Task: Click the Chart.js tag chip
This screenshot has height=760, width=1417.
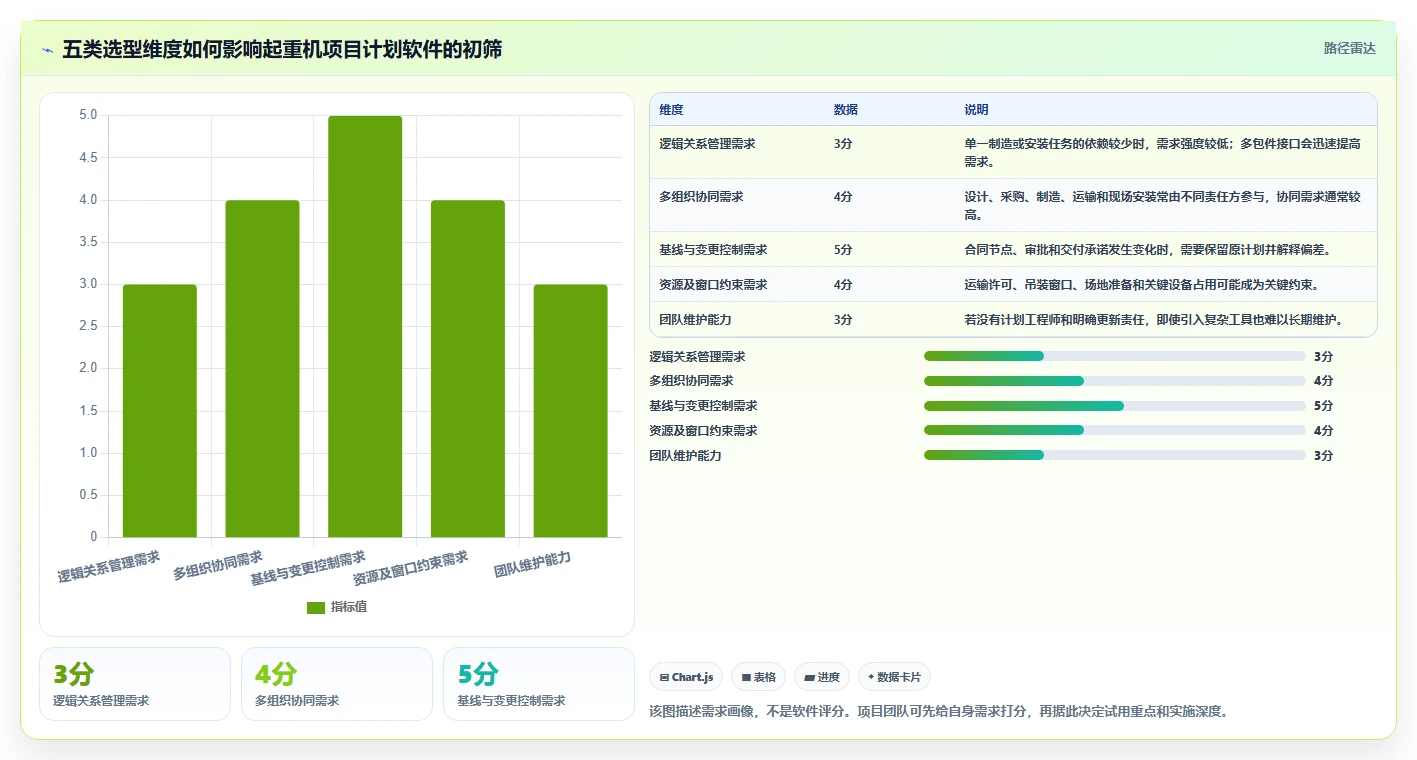Action: click(x=686, y=677)
